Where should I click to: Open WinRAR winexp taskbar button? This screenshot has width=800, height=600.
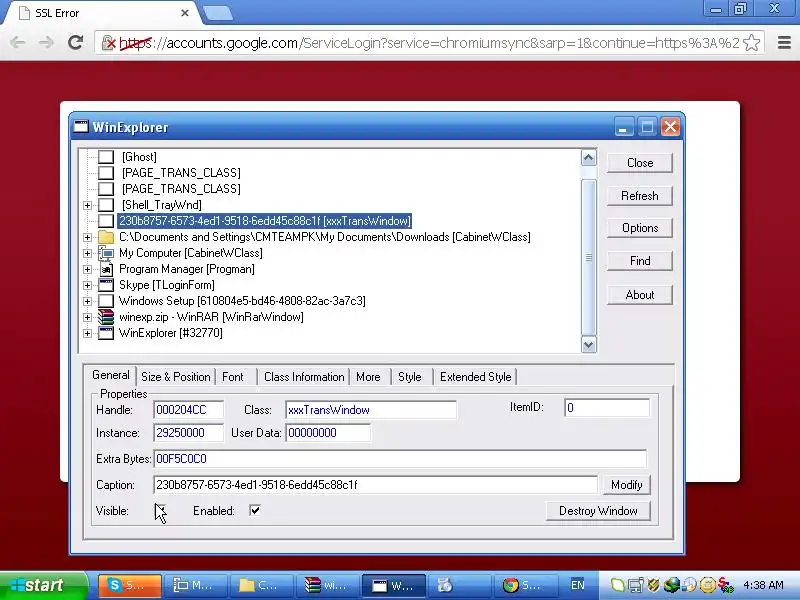pos(328,585)
